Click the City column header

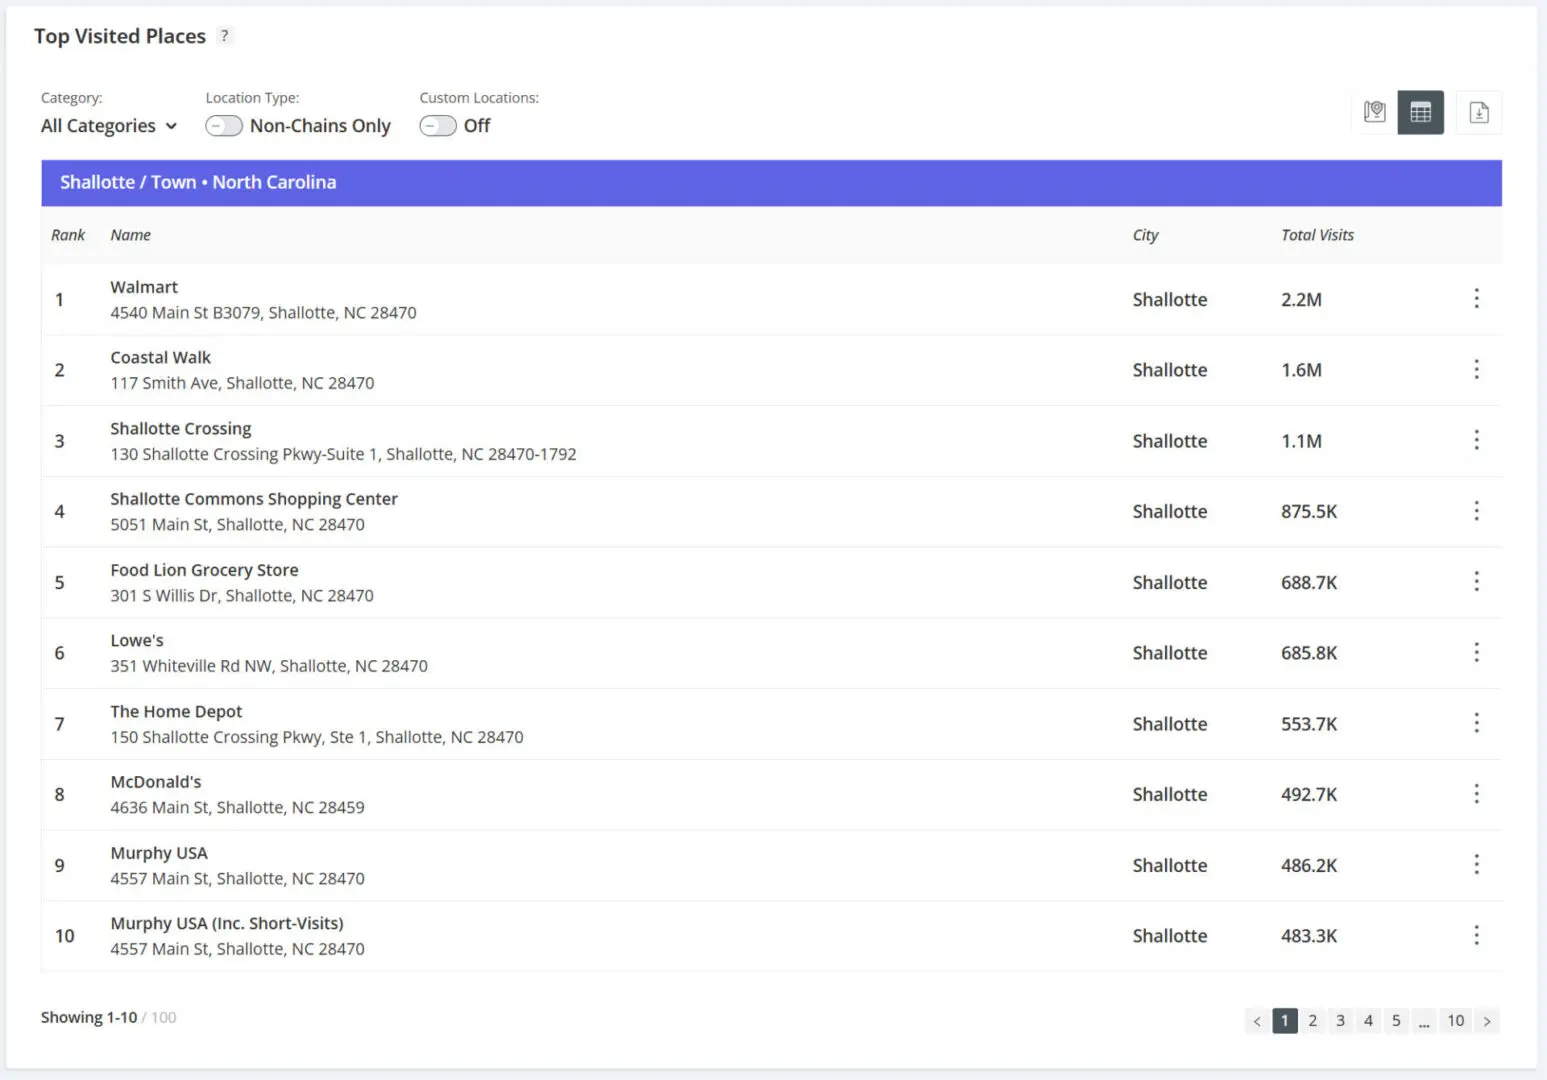(1145, 235)
